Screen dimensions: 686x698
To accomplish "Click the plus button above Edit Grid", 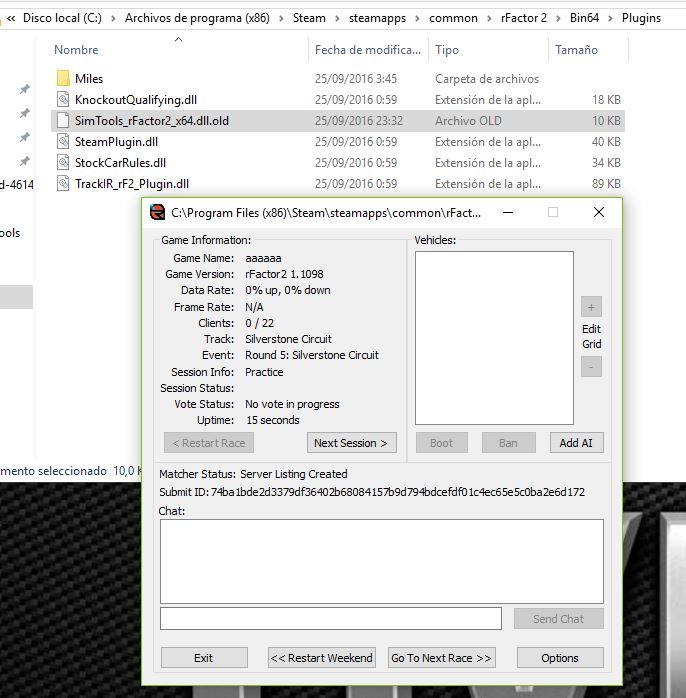I will (x=591, y=307).
